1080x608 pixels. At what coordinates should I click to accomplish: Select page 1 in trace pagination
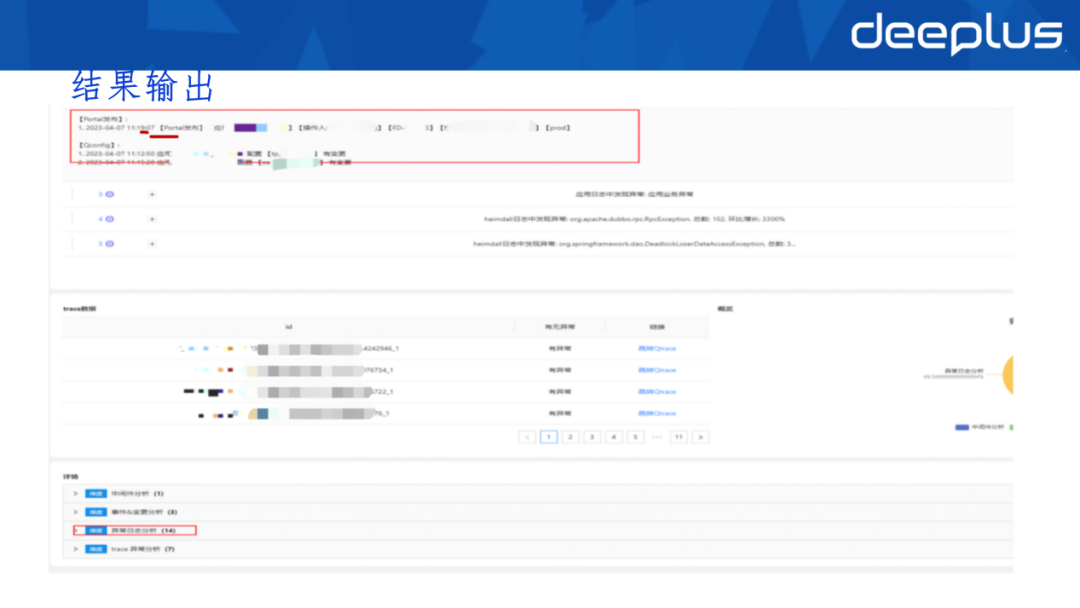[x=549, y=437]
